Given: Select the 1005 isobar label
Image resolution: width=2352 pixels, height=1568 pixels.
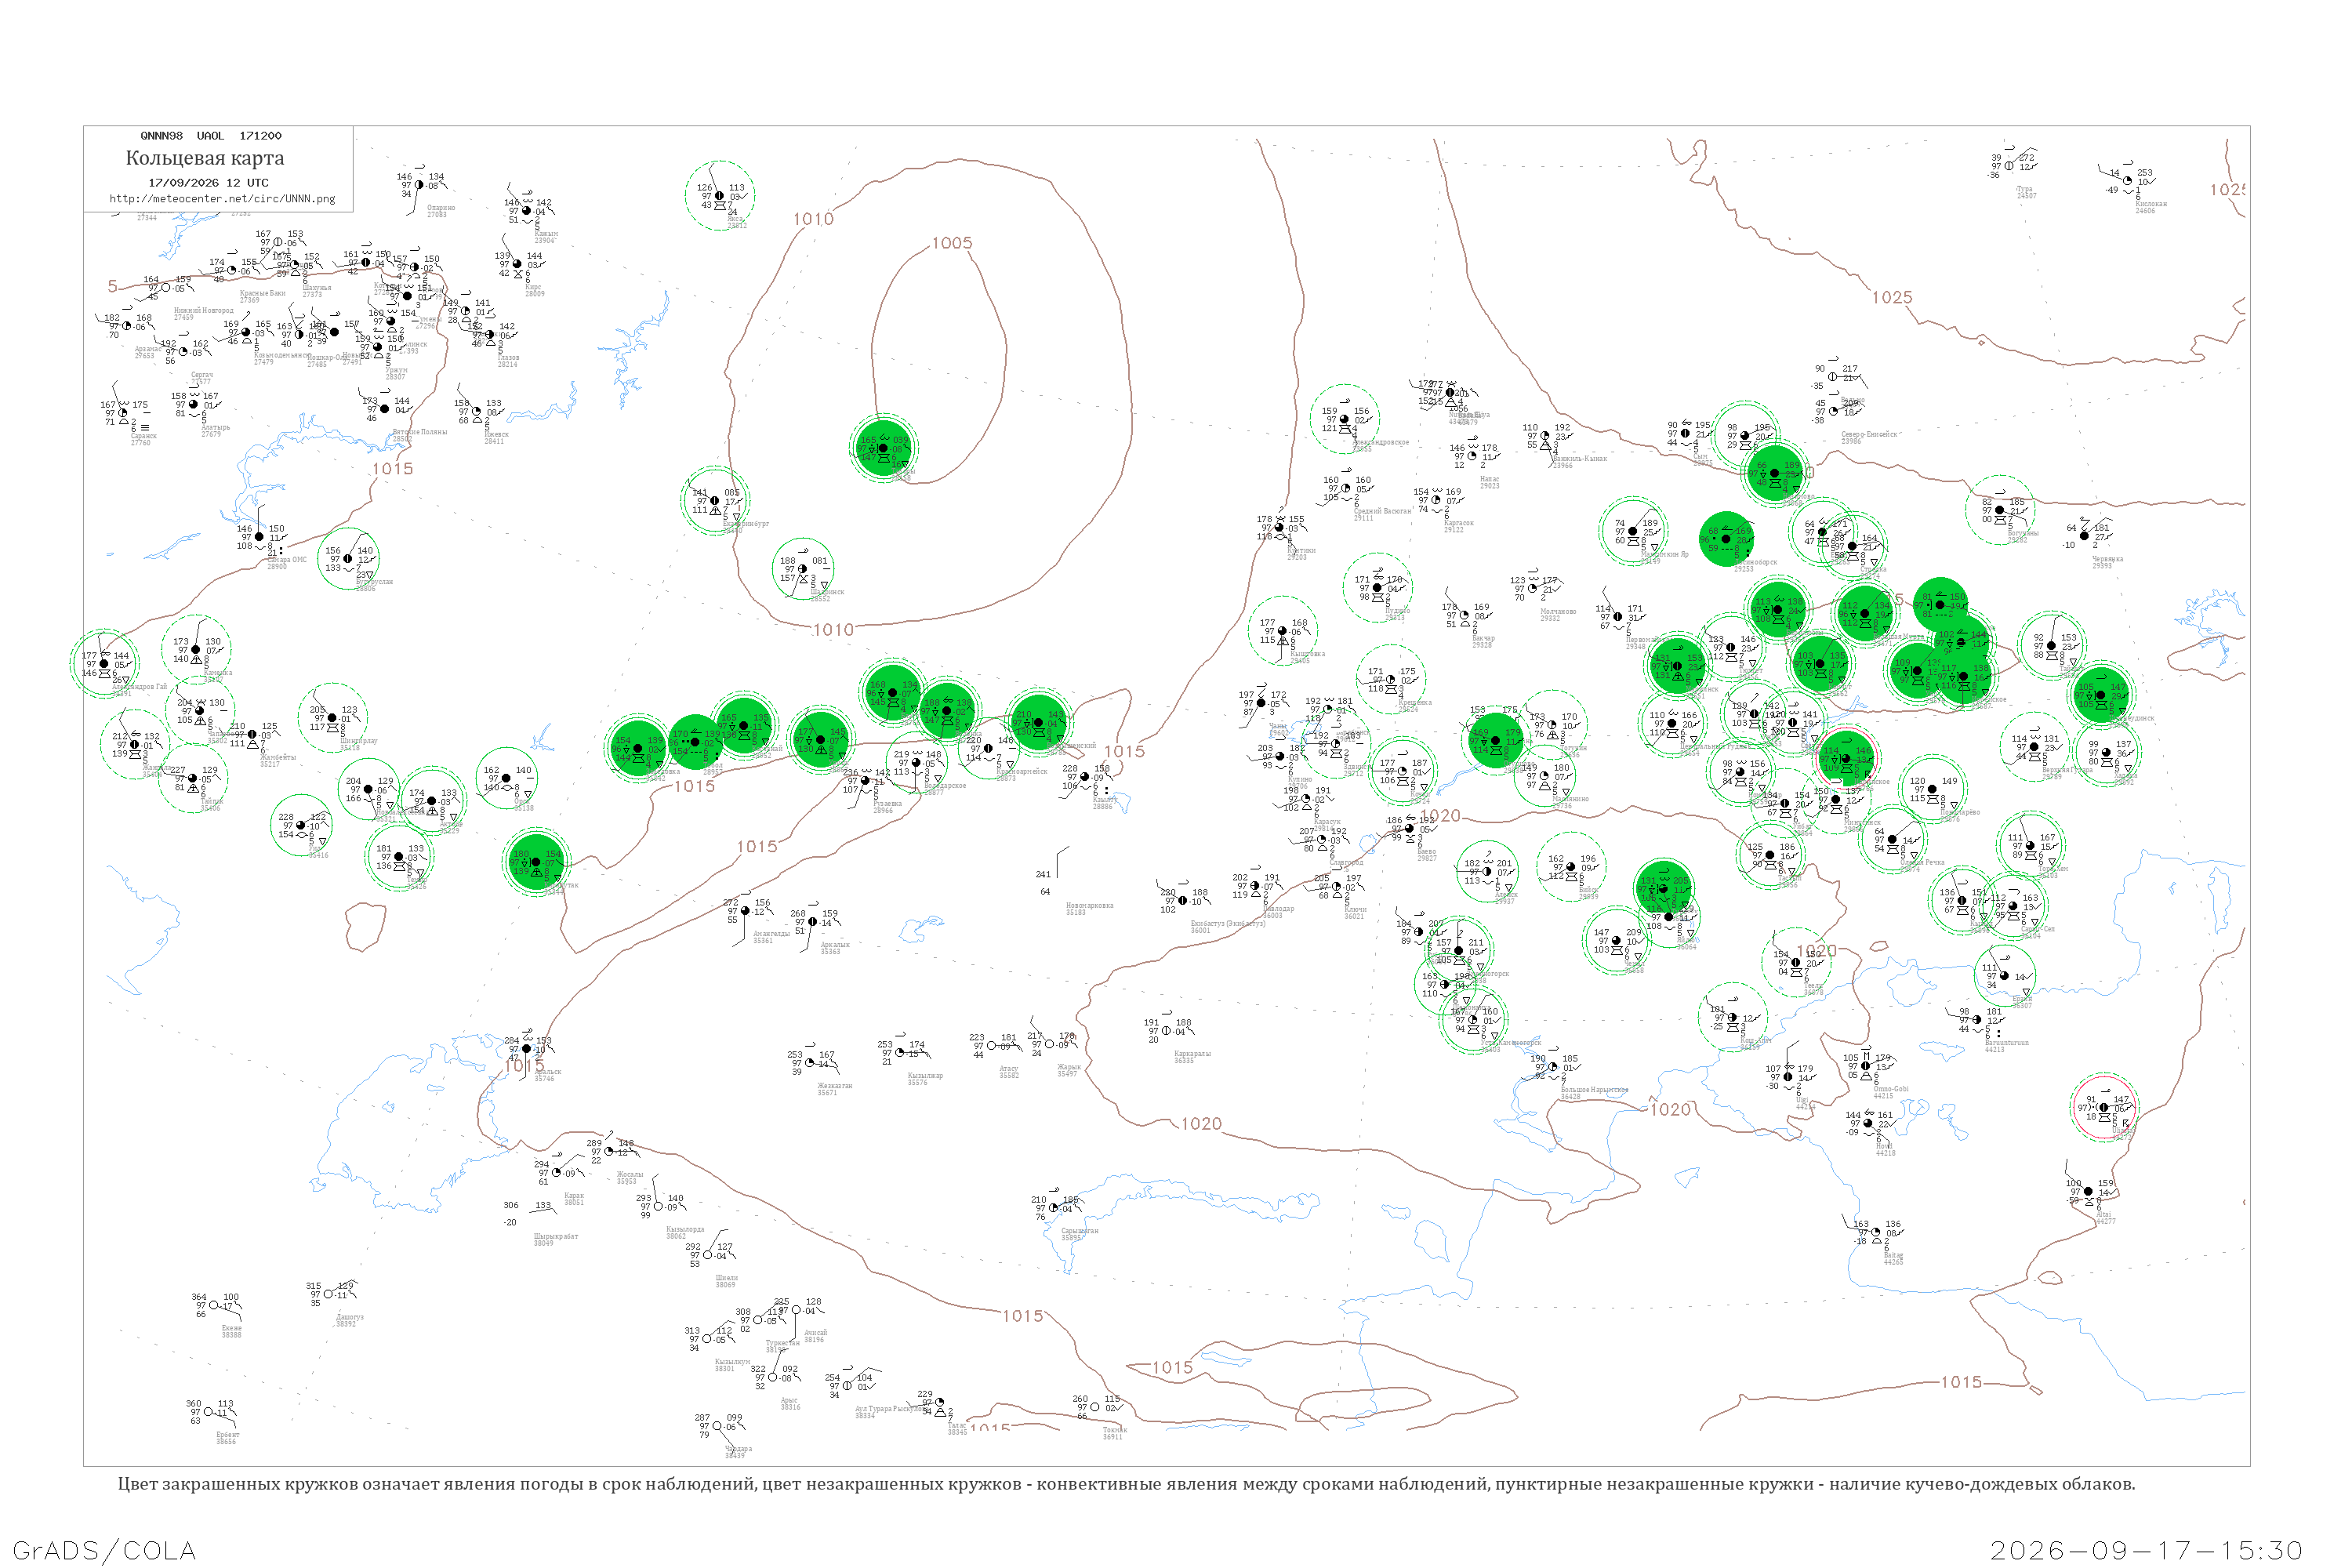Looking at the screenshot, I should click(952, 243).
